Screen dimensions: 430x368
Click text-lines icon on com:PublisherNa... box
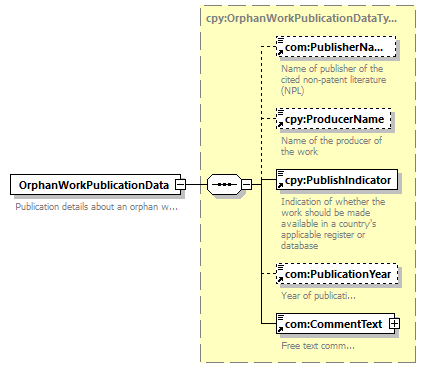coord(281,40)
